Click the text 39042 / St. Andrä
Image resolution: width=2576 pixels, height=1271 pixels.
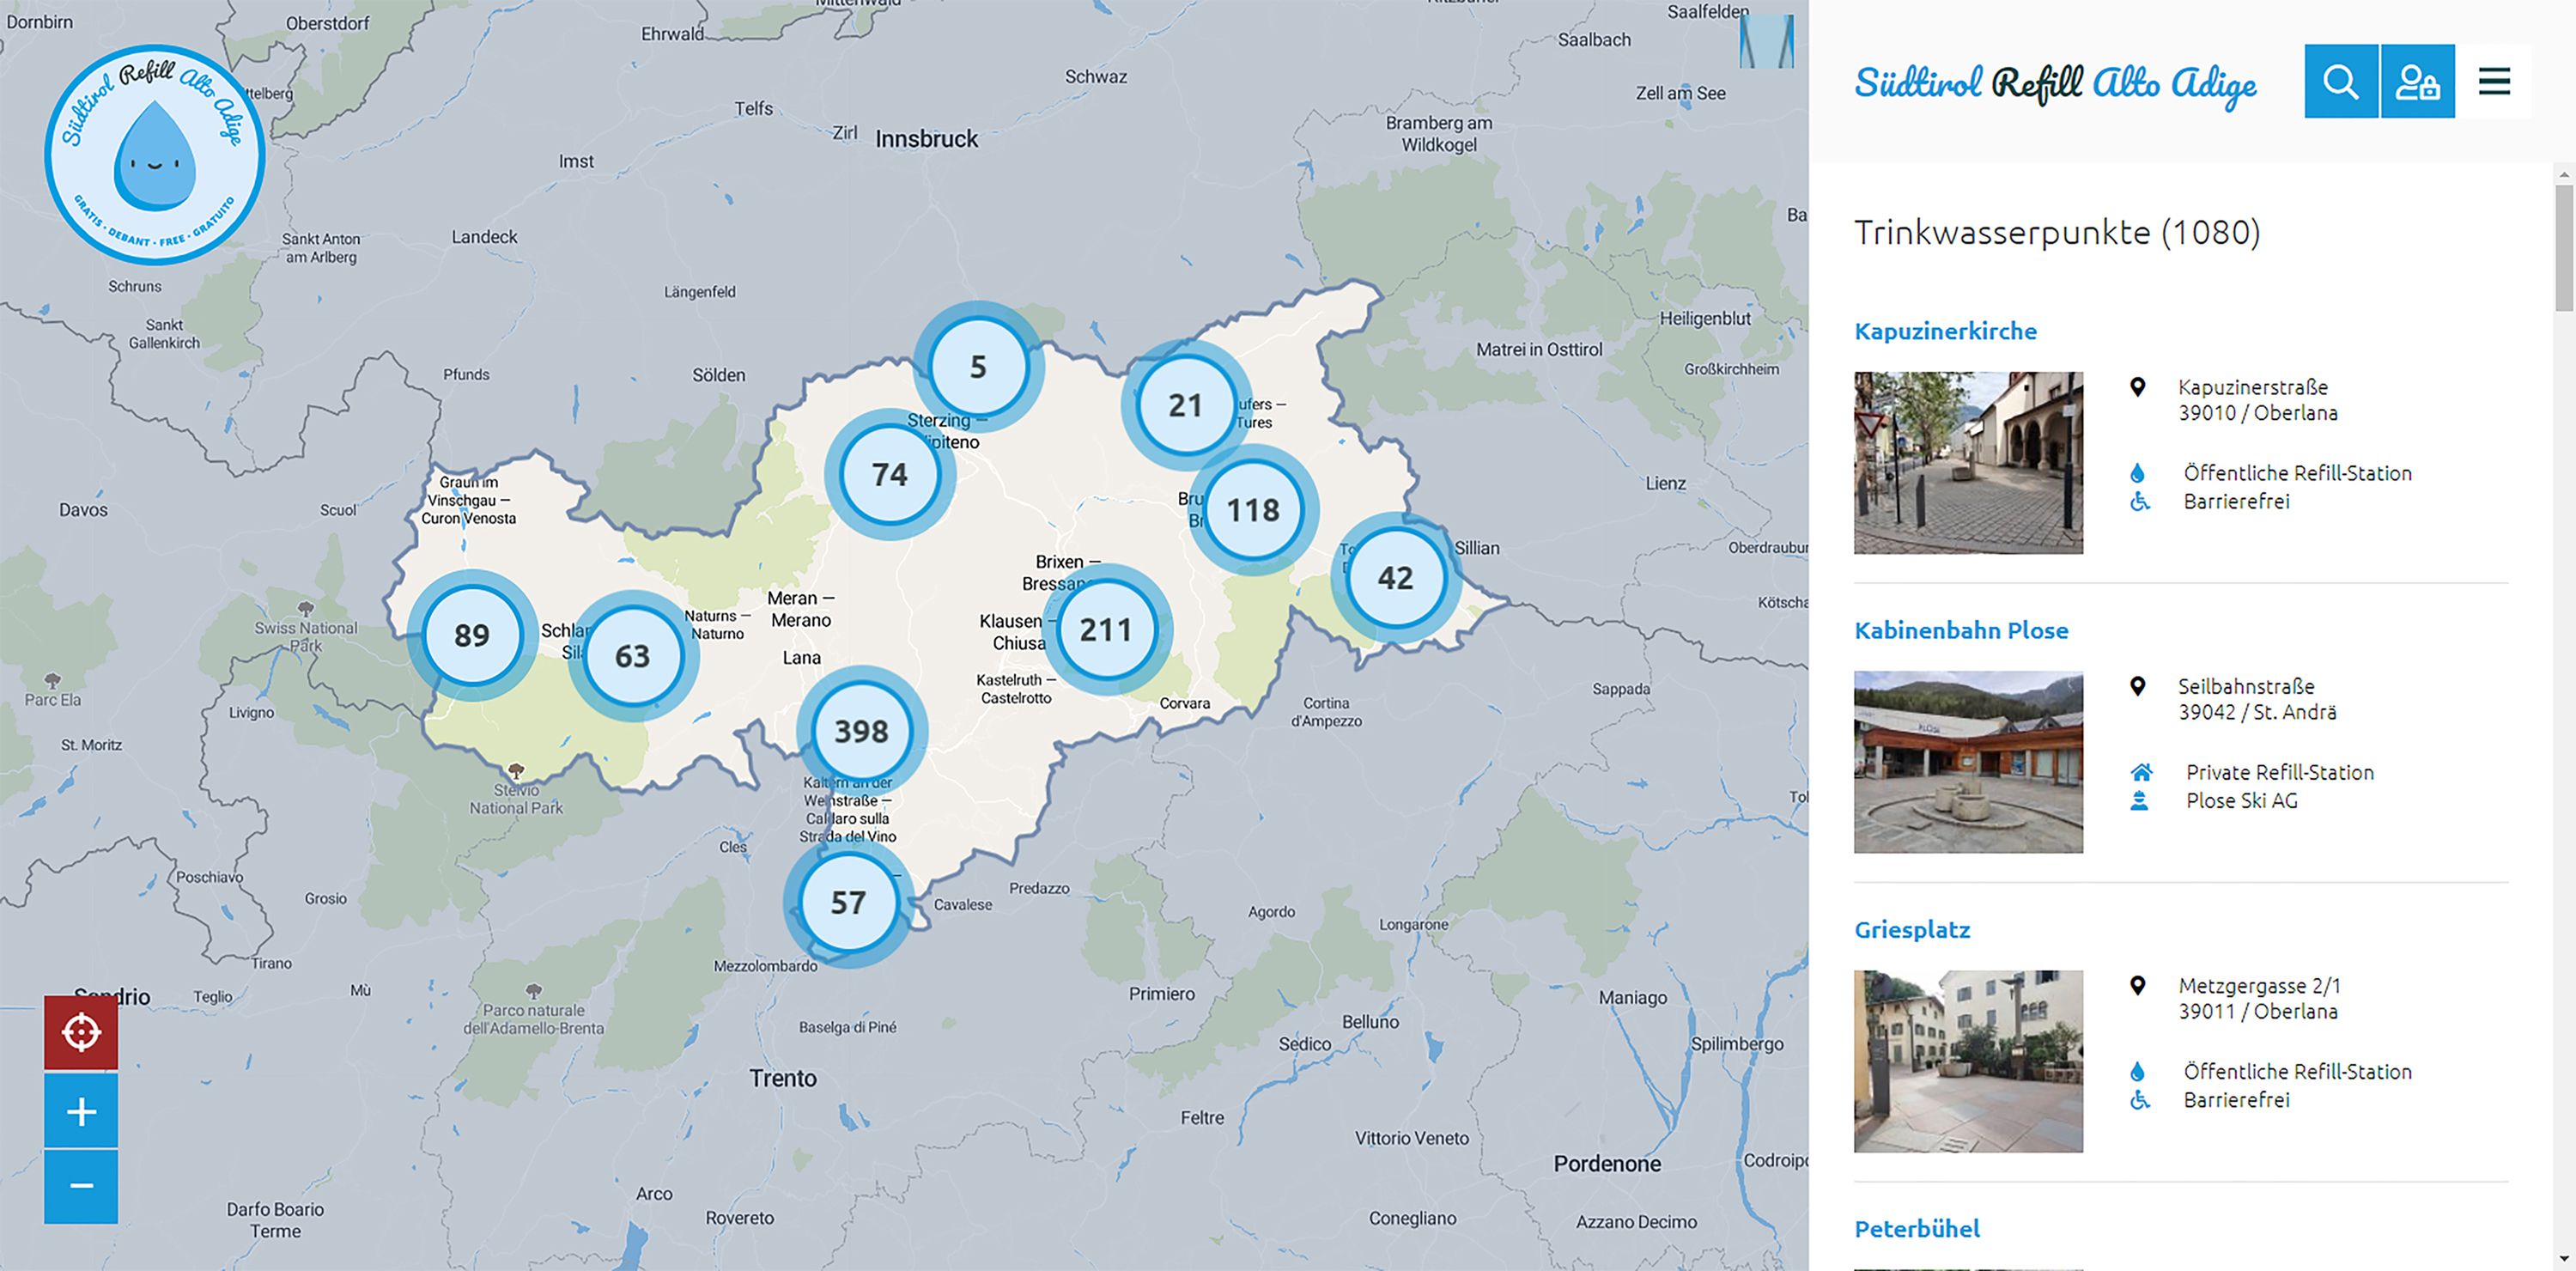pos(2257,712)
